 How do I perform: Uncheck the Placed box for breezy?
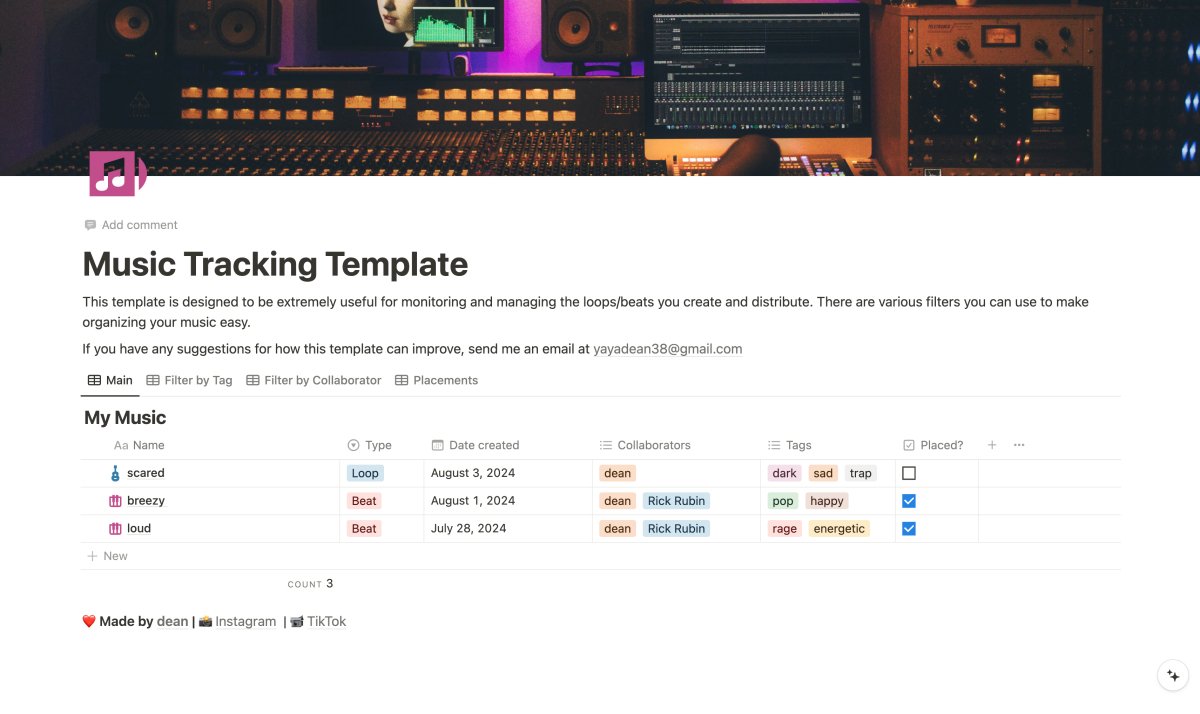pyautogui.click(x=909, y=501)
